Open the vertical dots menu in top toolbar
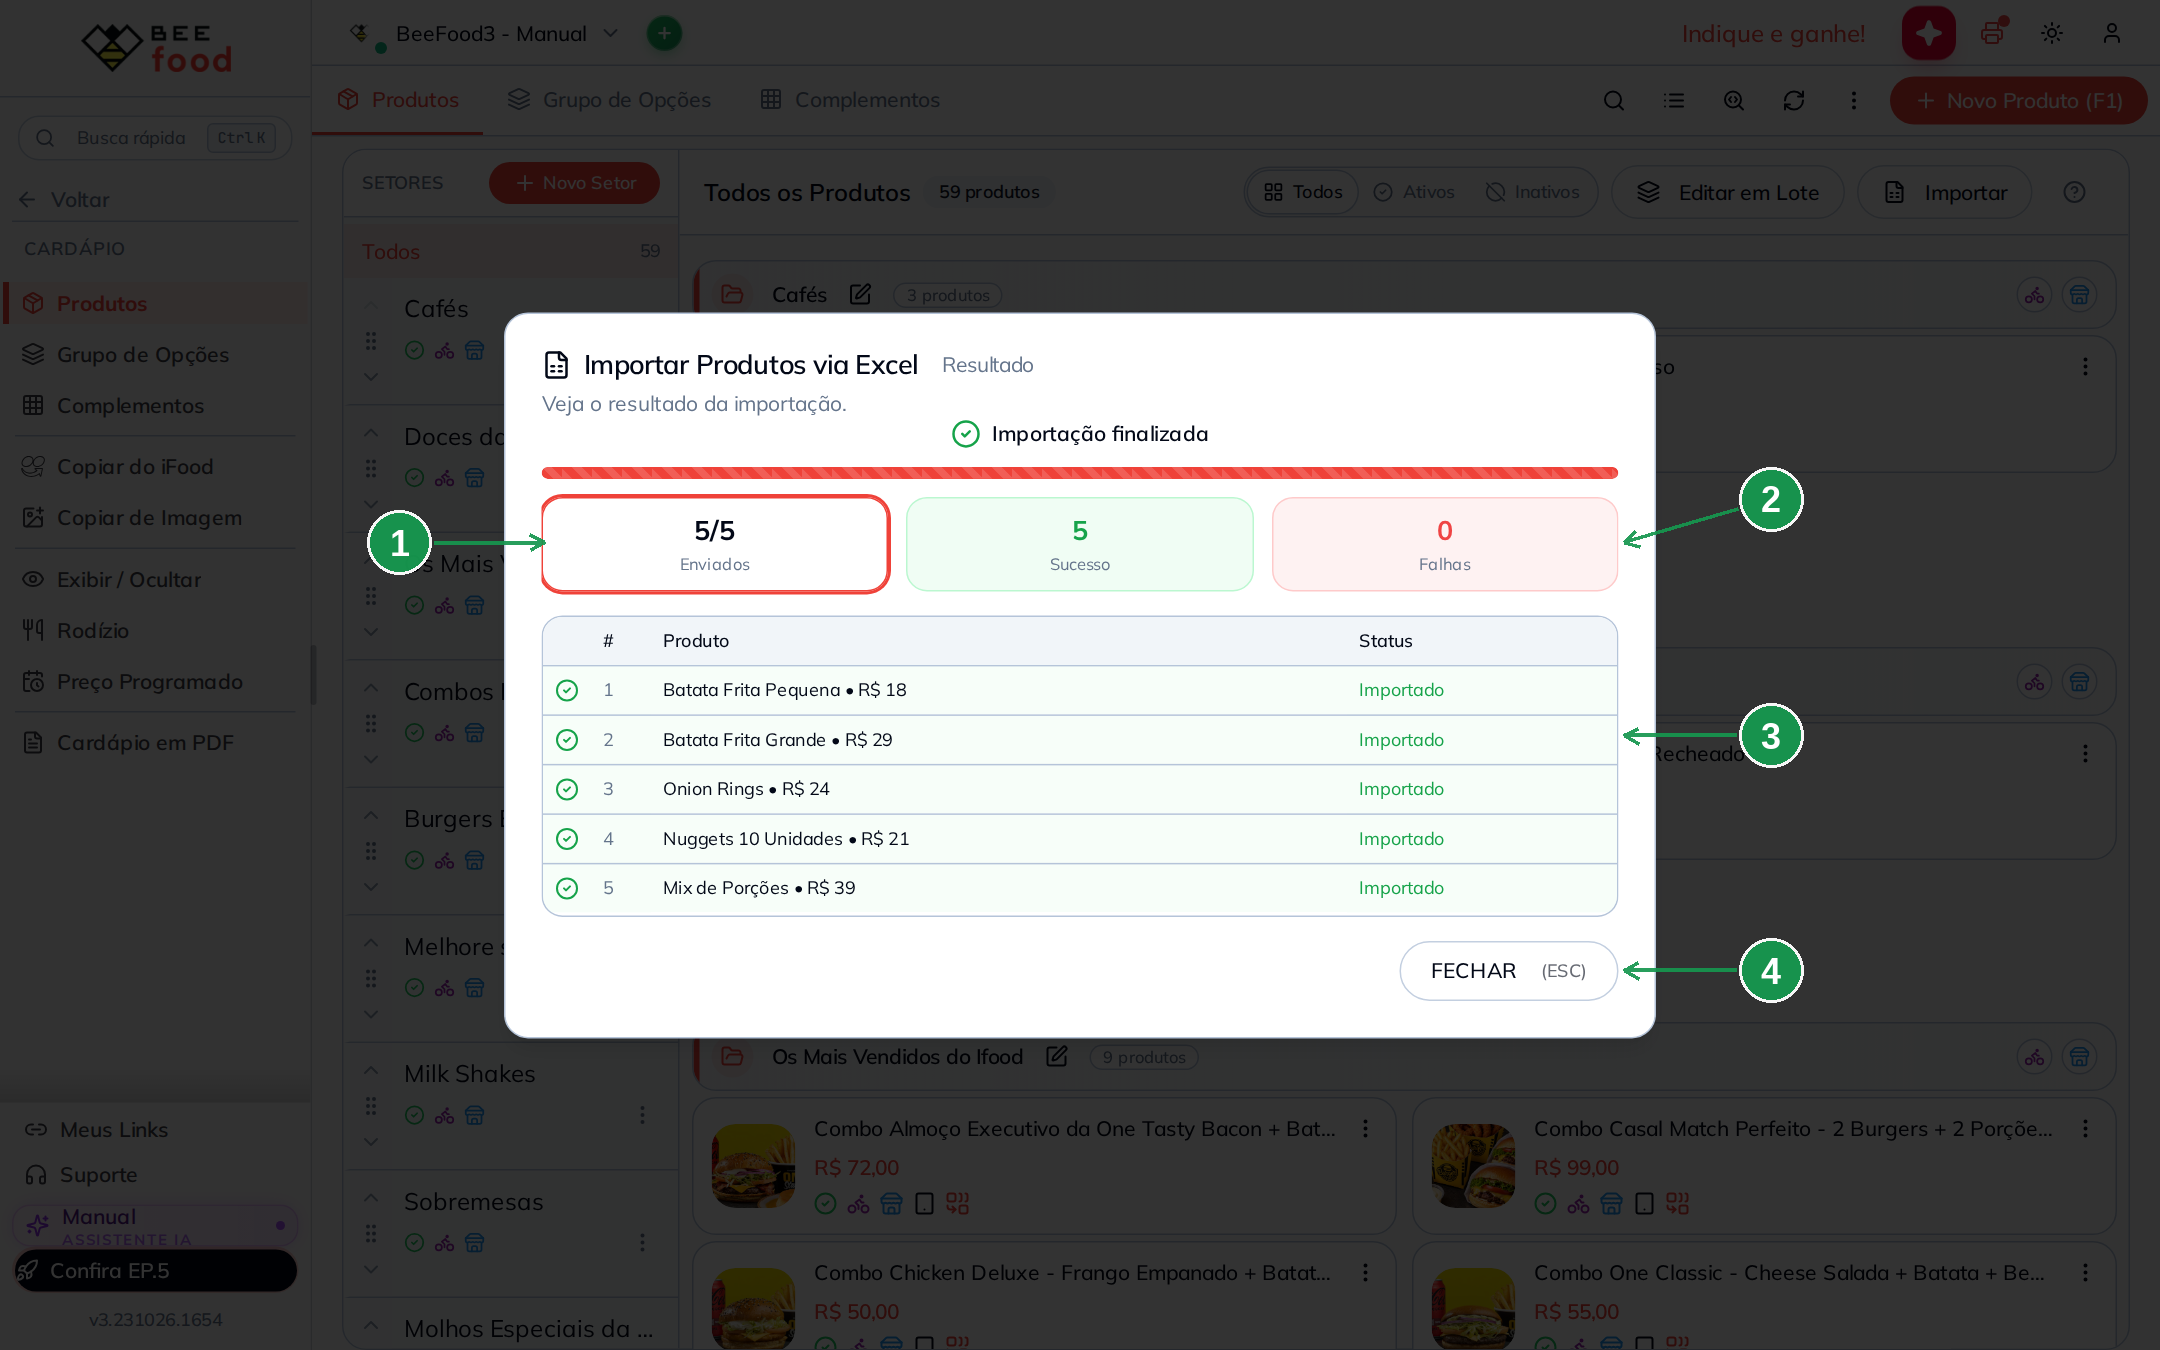 (x=1854, y=100)
